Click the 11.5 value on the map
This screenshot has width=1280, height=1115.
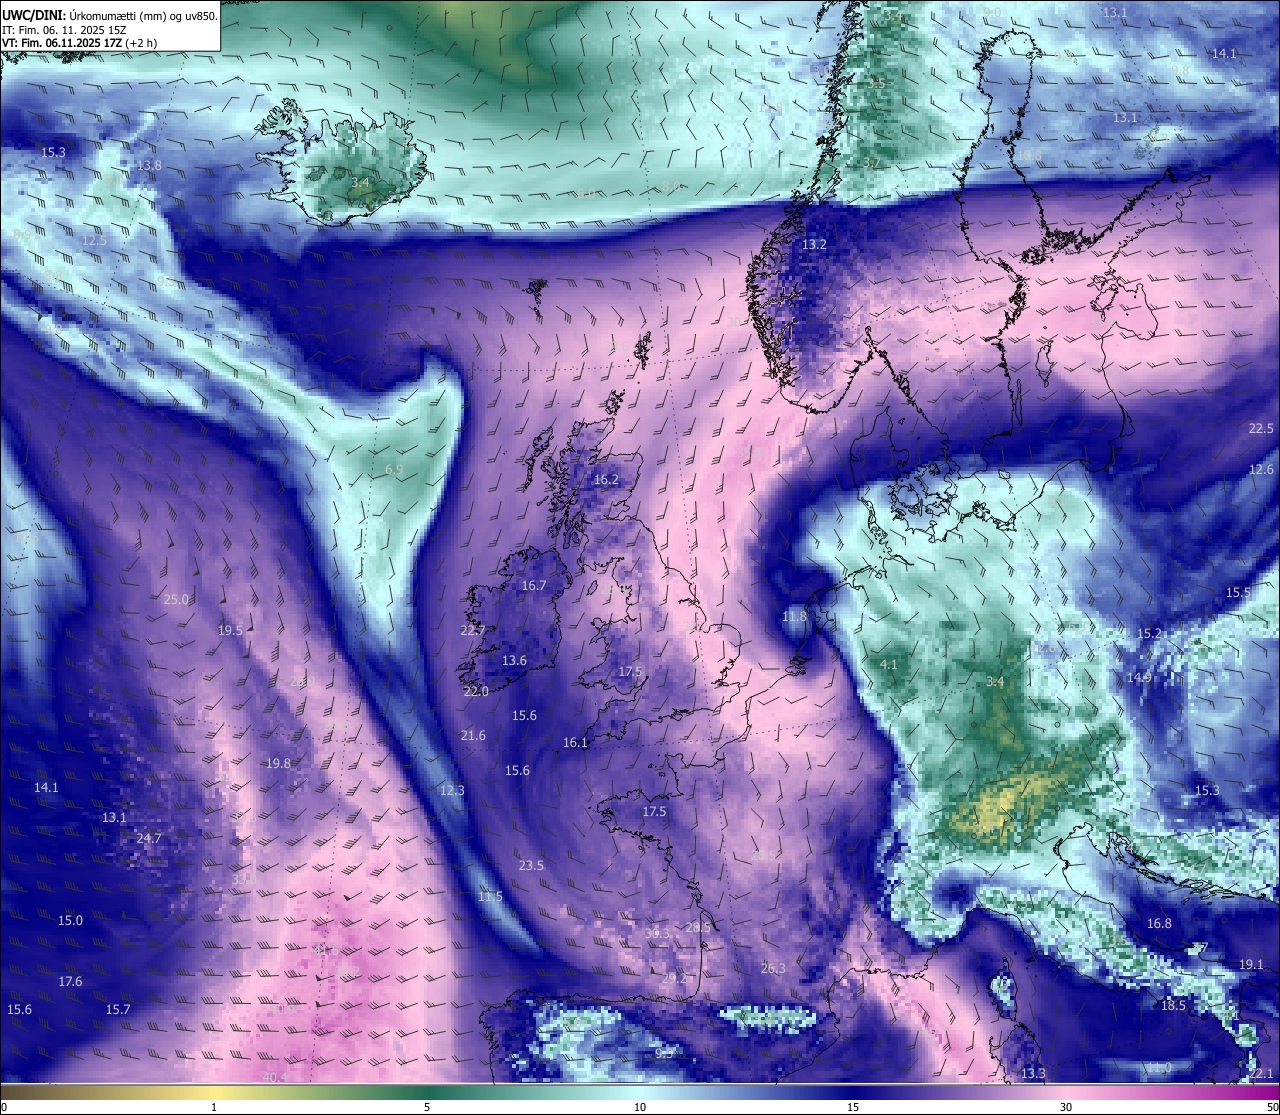[x=490, y=897]
